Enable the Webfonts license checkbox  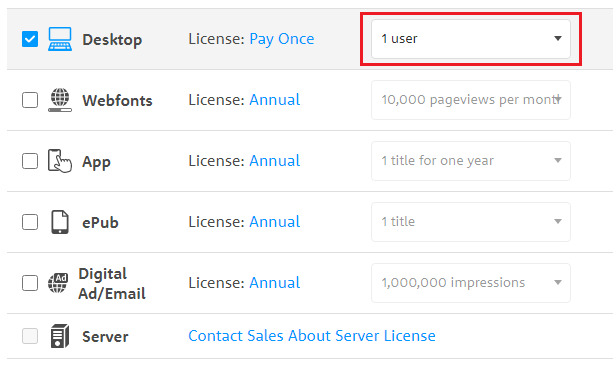(x=30, y=100)
